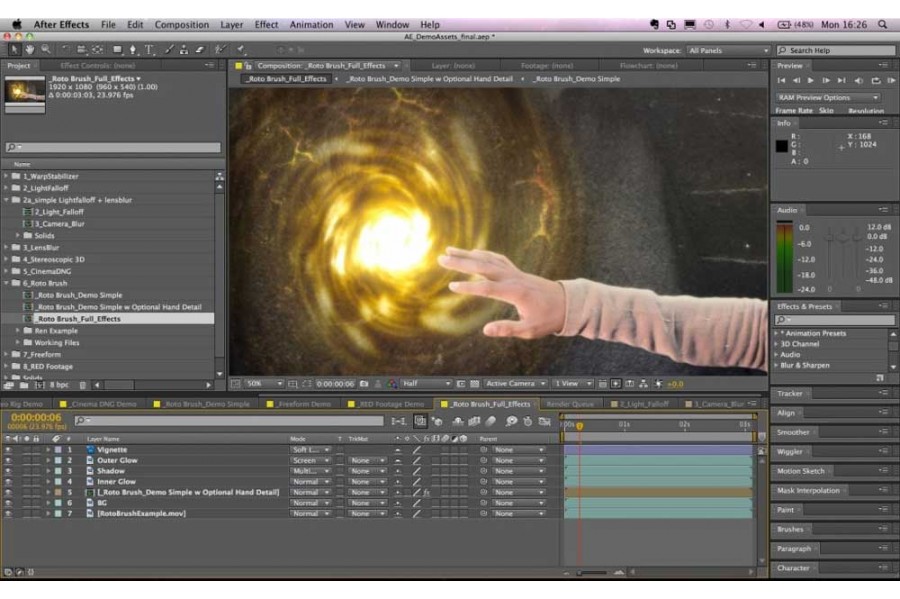900x599 pixels.
Task: Hide the Outer Glow layer eye toggle
Action: (x=8, y=460)
